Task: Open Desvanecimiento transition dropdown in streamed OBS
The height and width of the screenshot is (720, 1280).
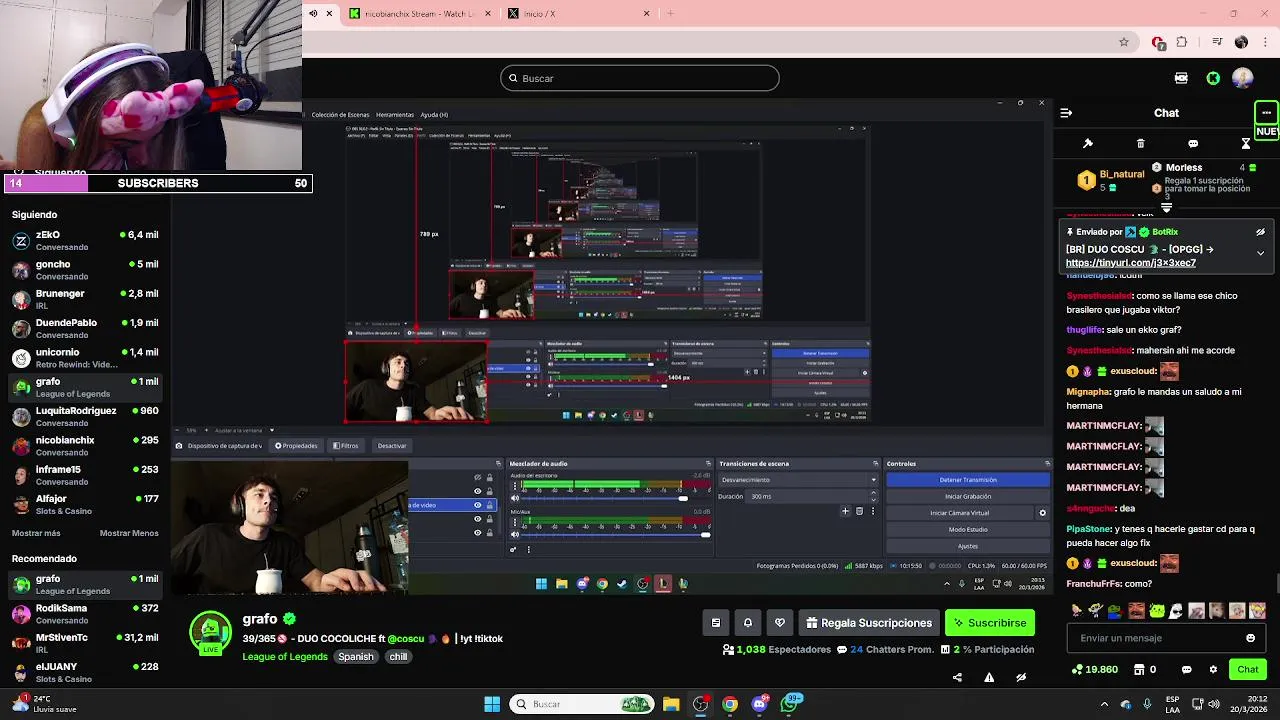Action: pos(798,480)
